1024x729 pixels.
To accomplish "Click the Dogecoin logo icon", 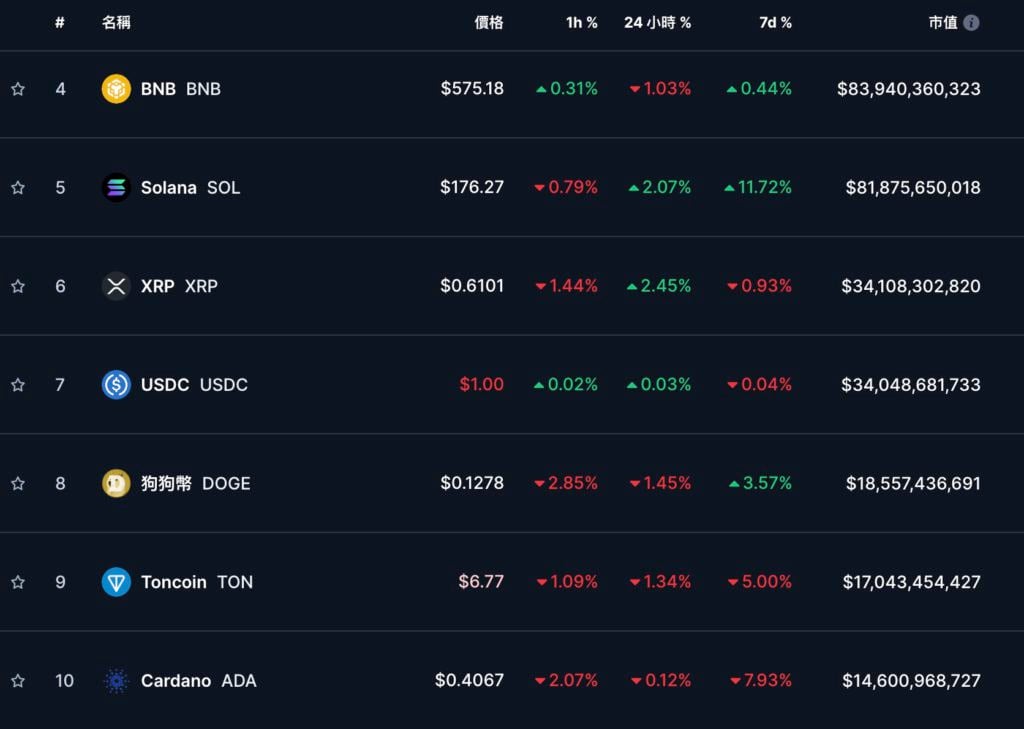I will click(x=116, y=483).
